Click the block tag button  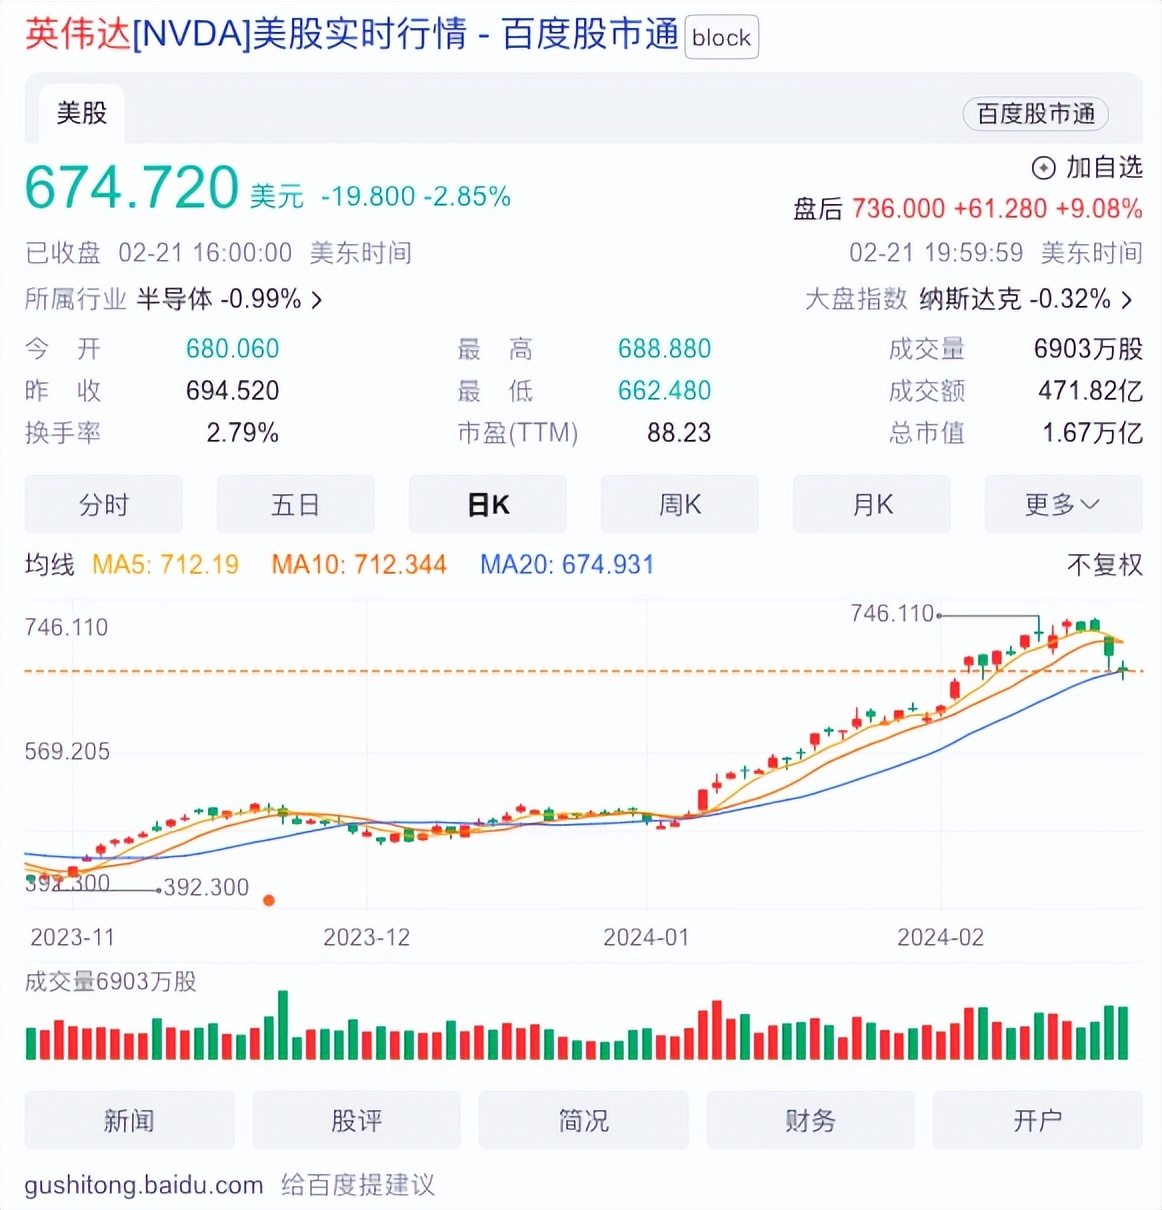[x=721, y=38]
